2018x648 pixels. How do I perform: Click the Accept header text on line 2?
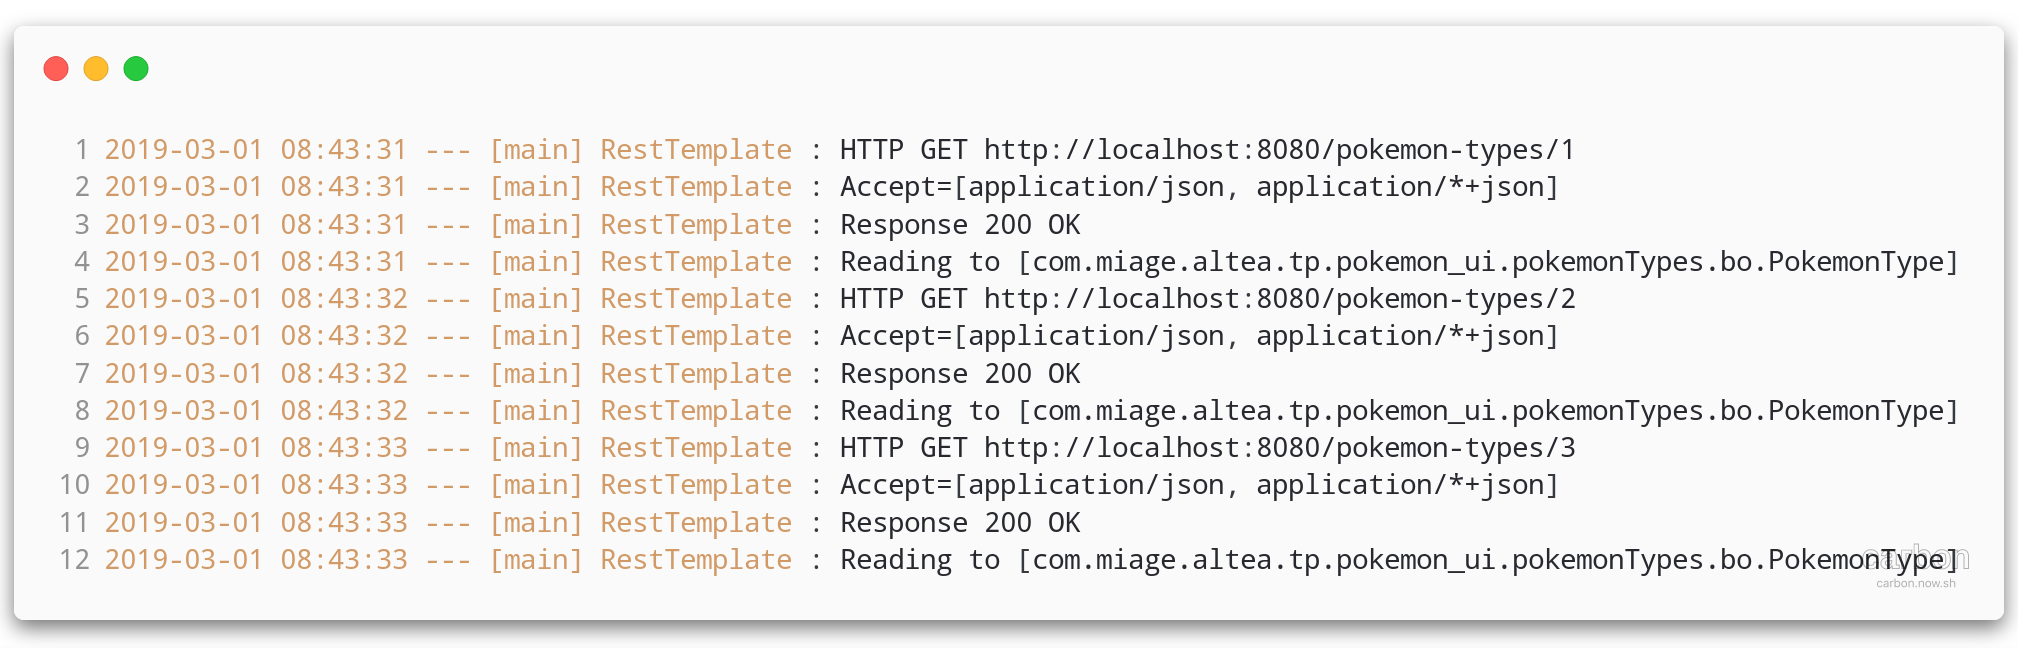point(1199,187)
